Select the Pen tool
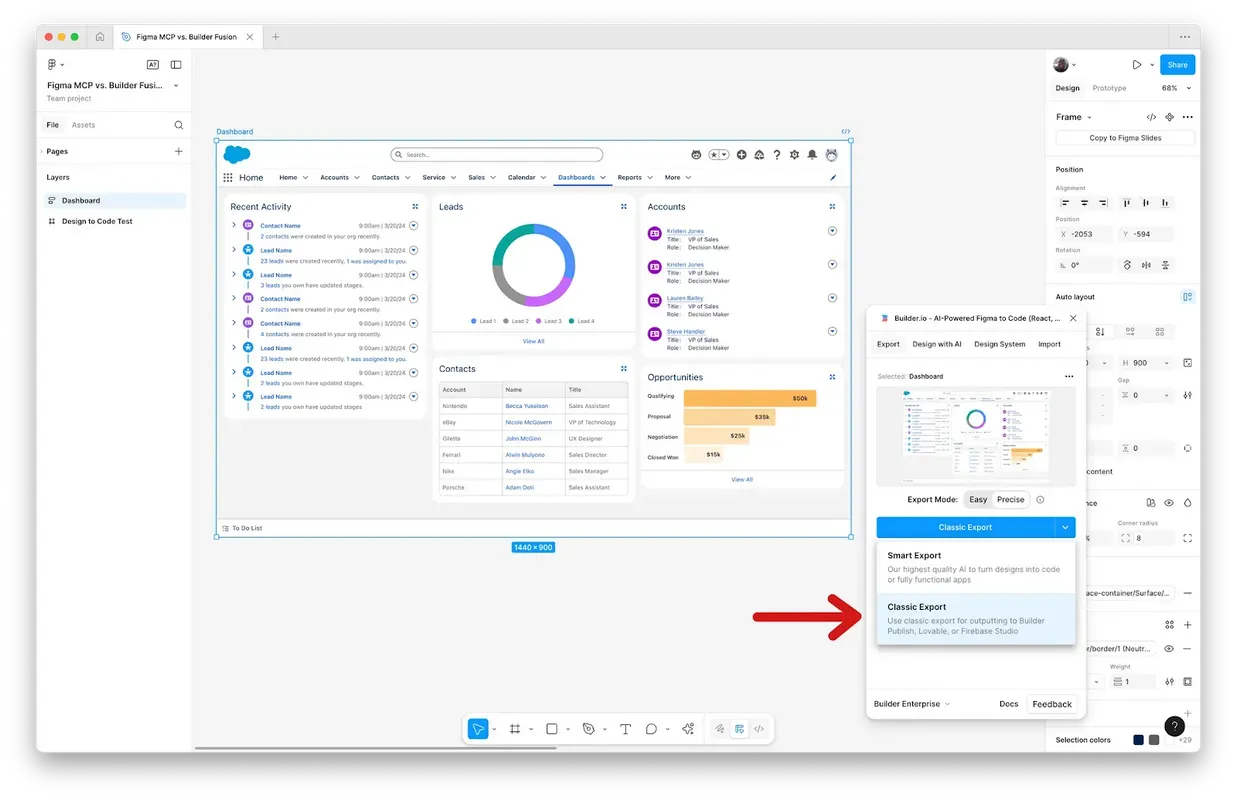This screenshot has width=1237, height=800. pos(588,729)
